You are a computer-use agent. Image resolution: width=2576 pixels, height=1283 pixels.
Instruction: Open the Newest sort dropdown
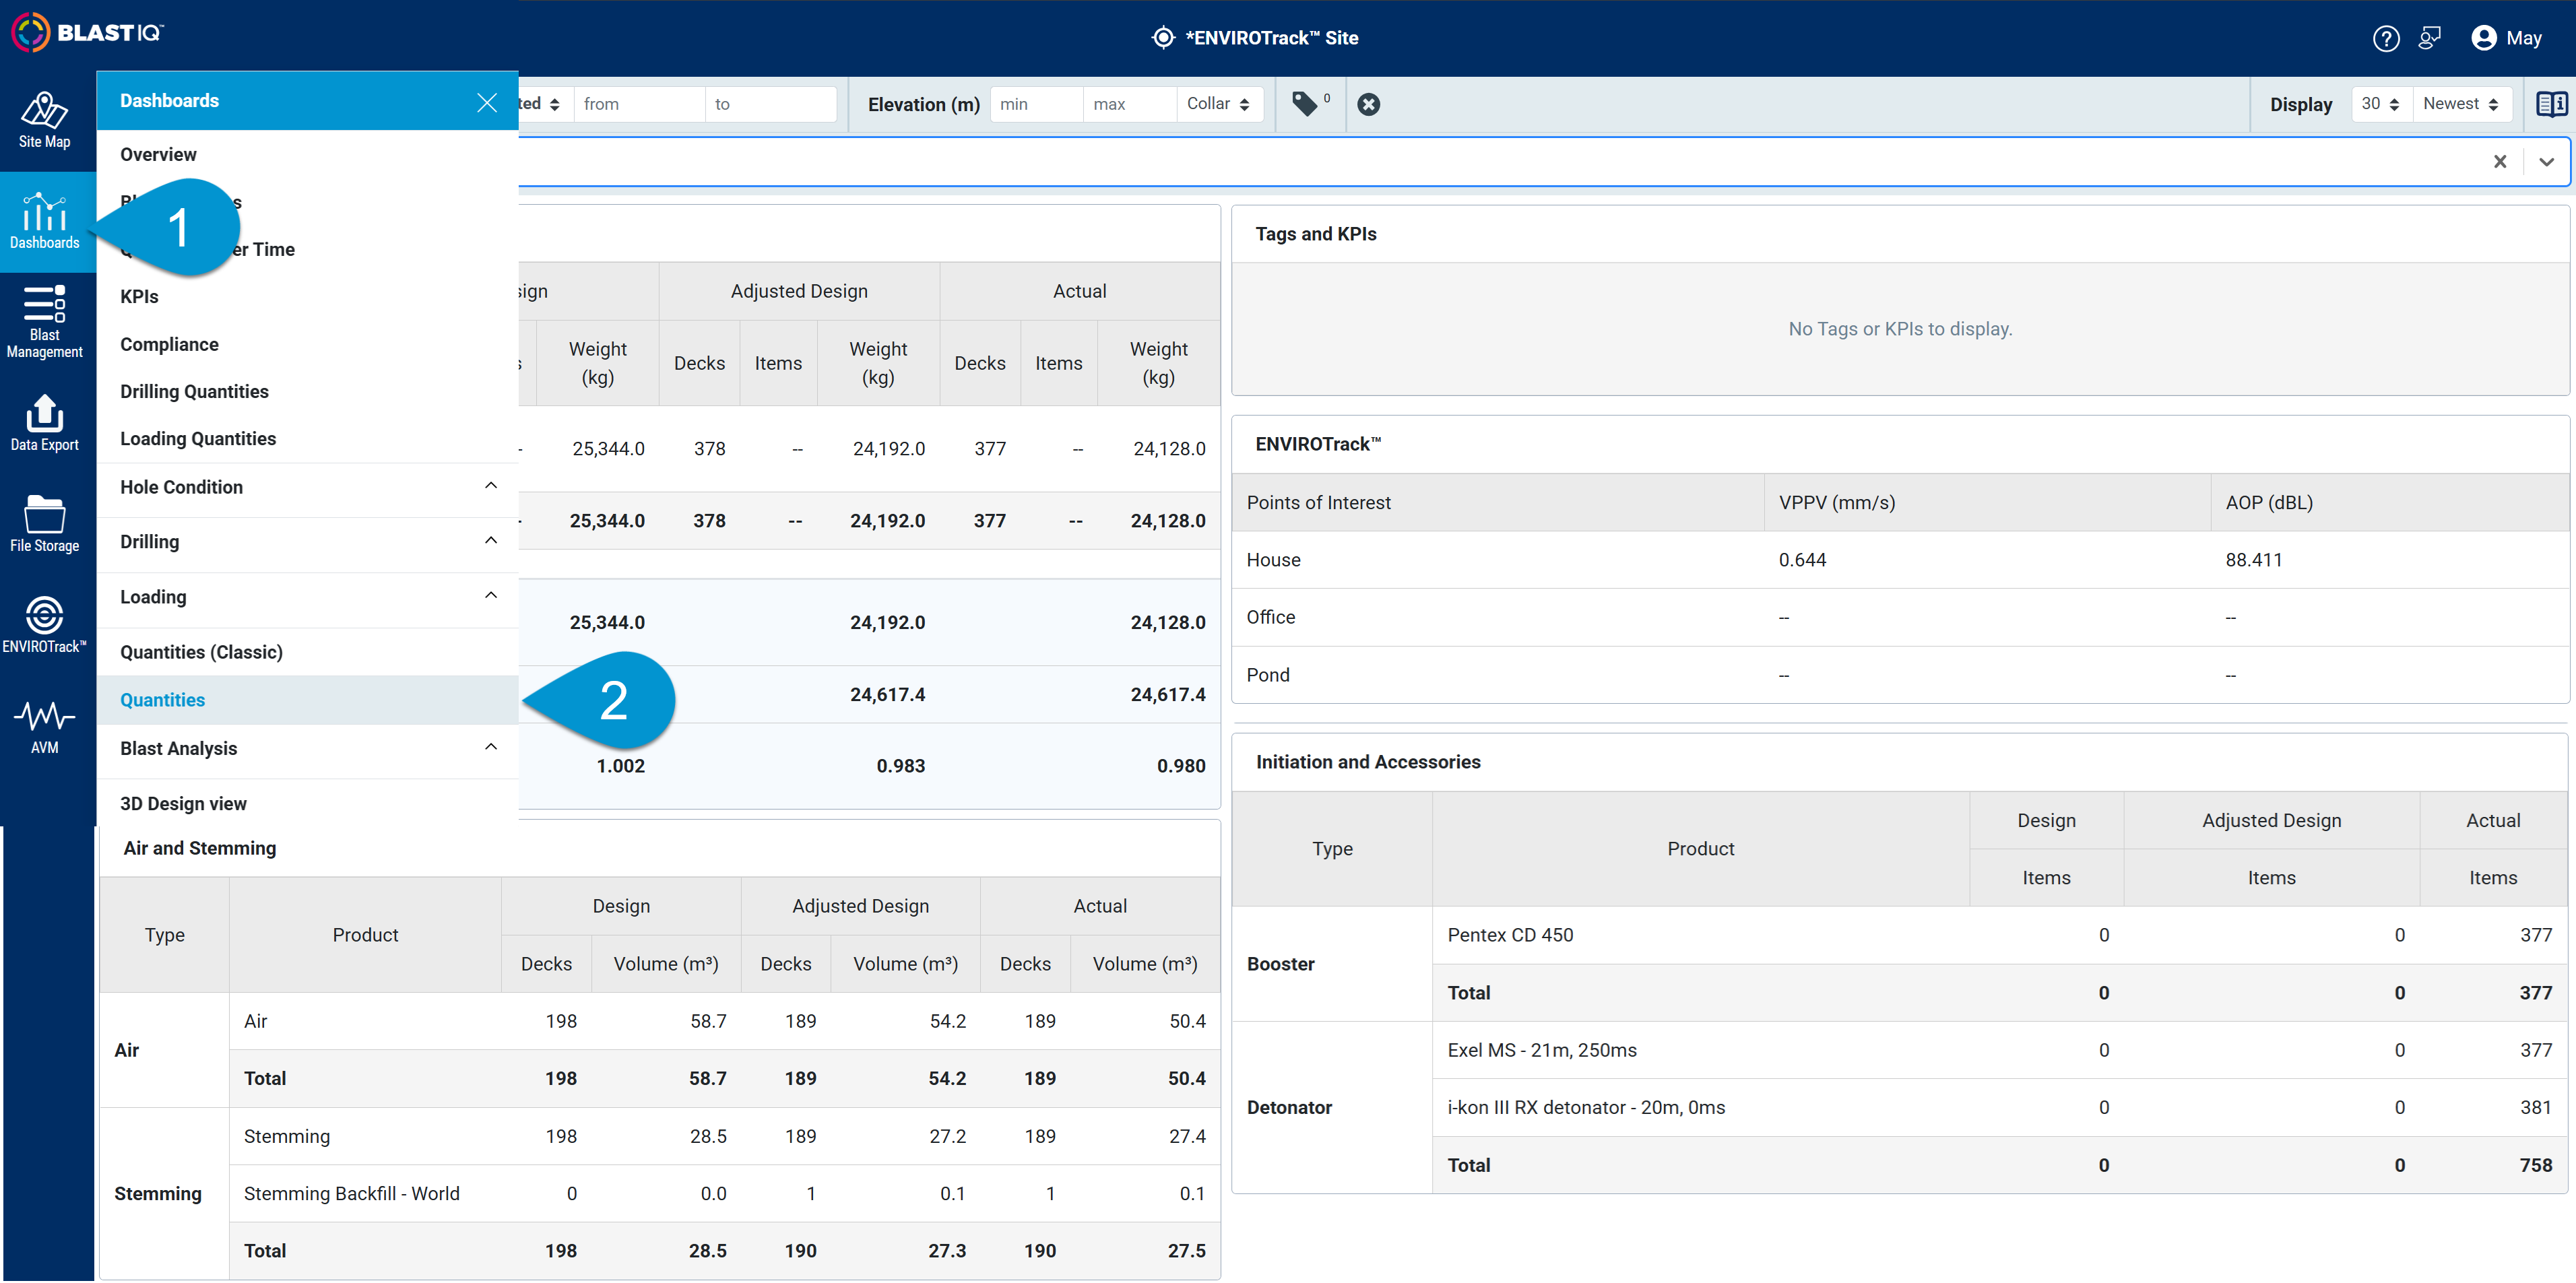2462,104
